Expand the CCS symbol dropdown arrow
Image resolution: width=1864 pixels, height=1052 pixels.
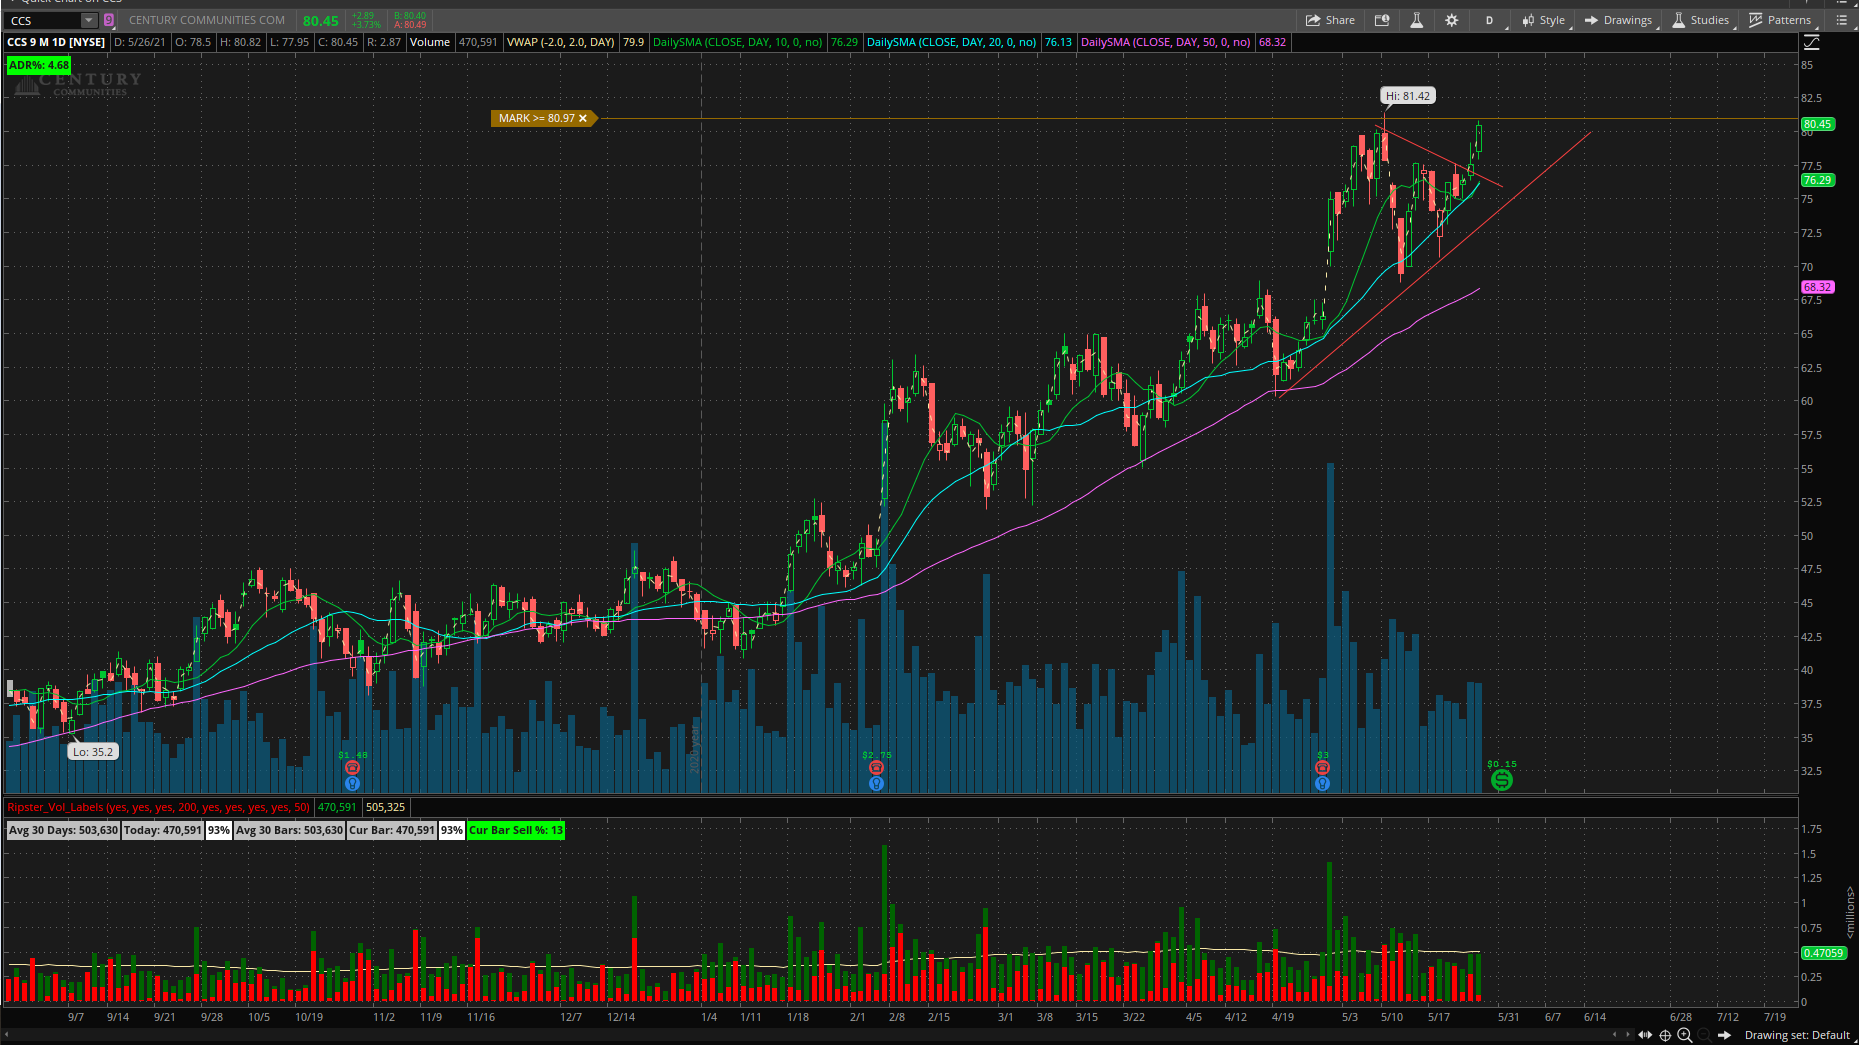tap(89, 21)
